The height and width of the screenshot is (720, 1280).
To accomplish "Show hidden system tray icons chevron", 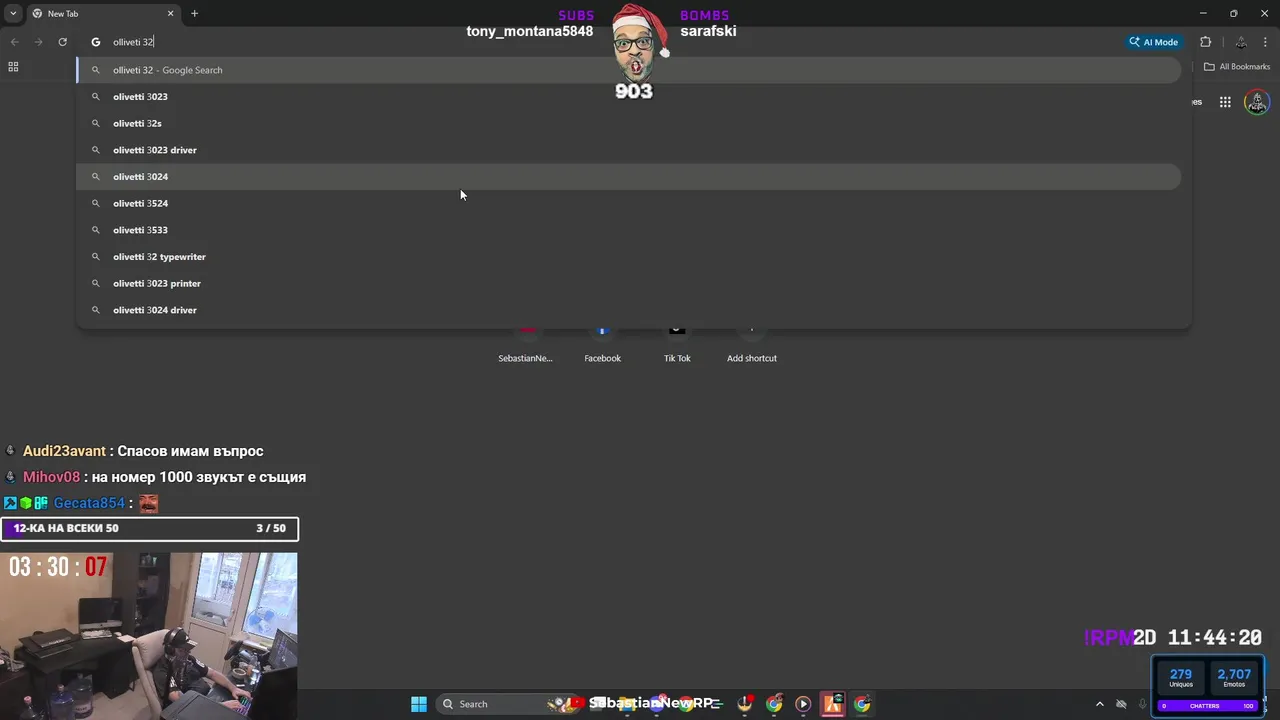I will [1100, 704].
